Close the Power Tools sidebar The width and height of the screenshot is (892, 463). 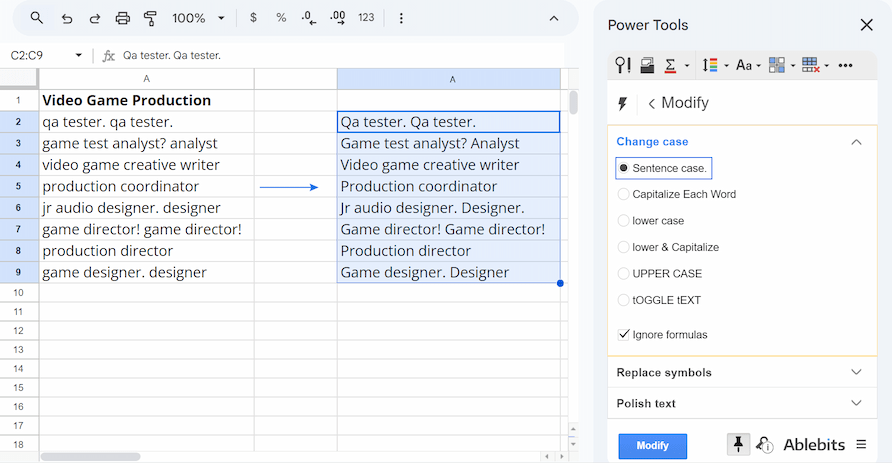[866, 25]
